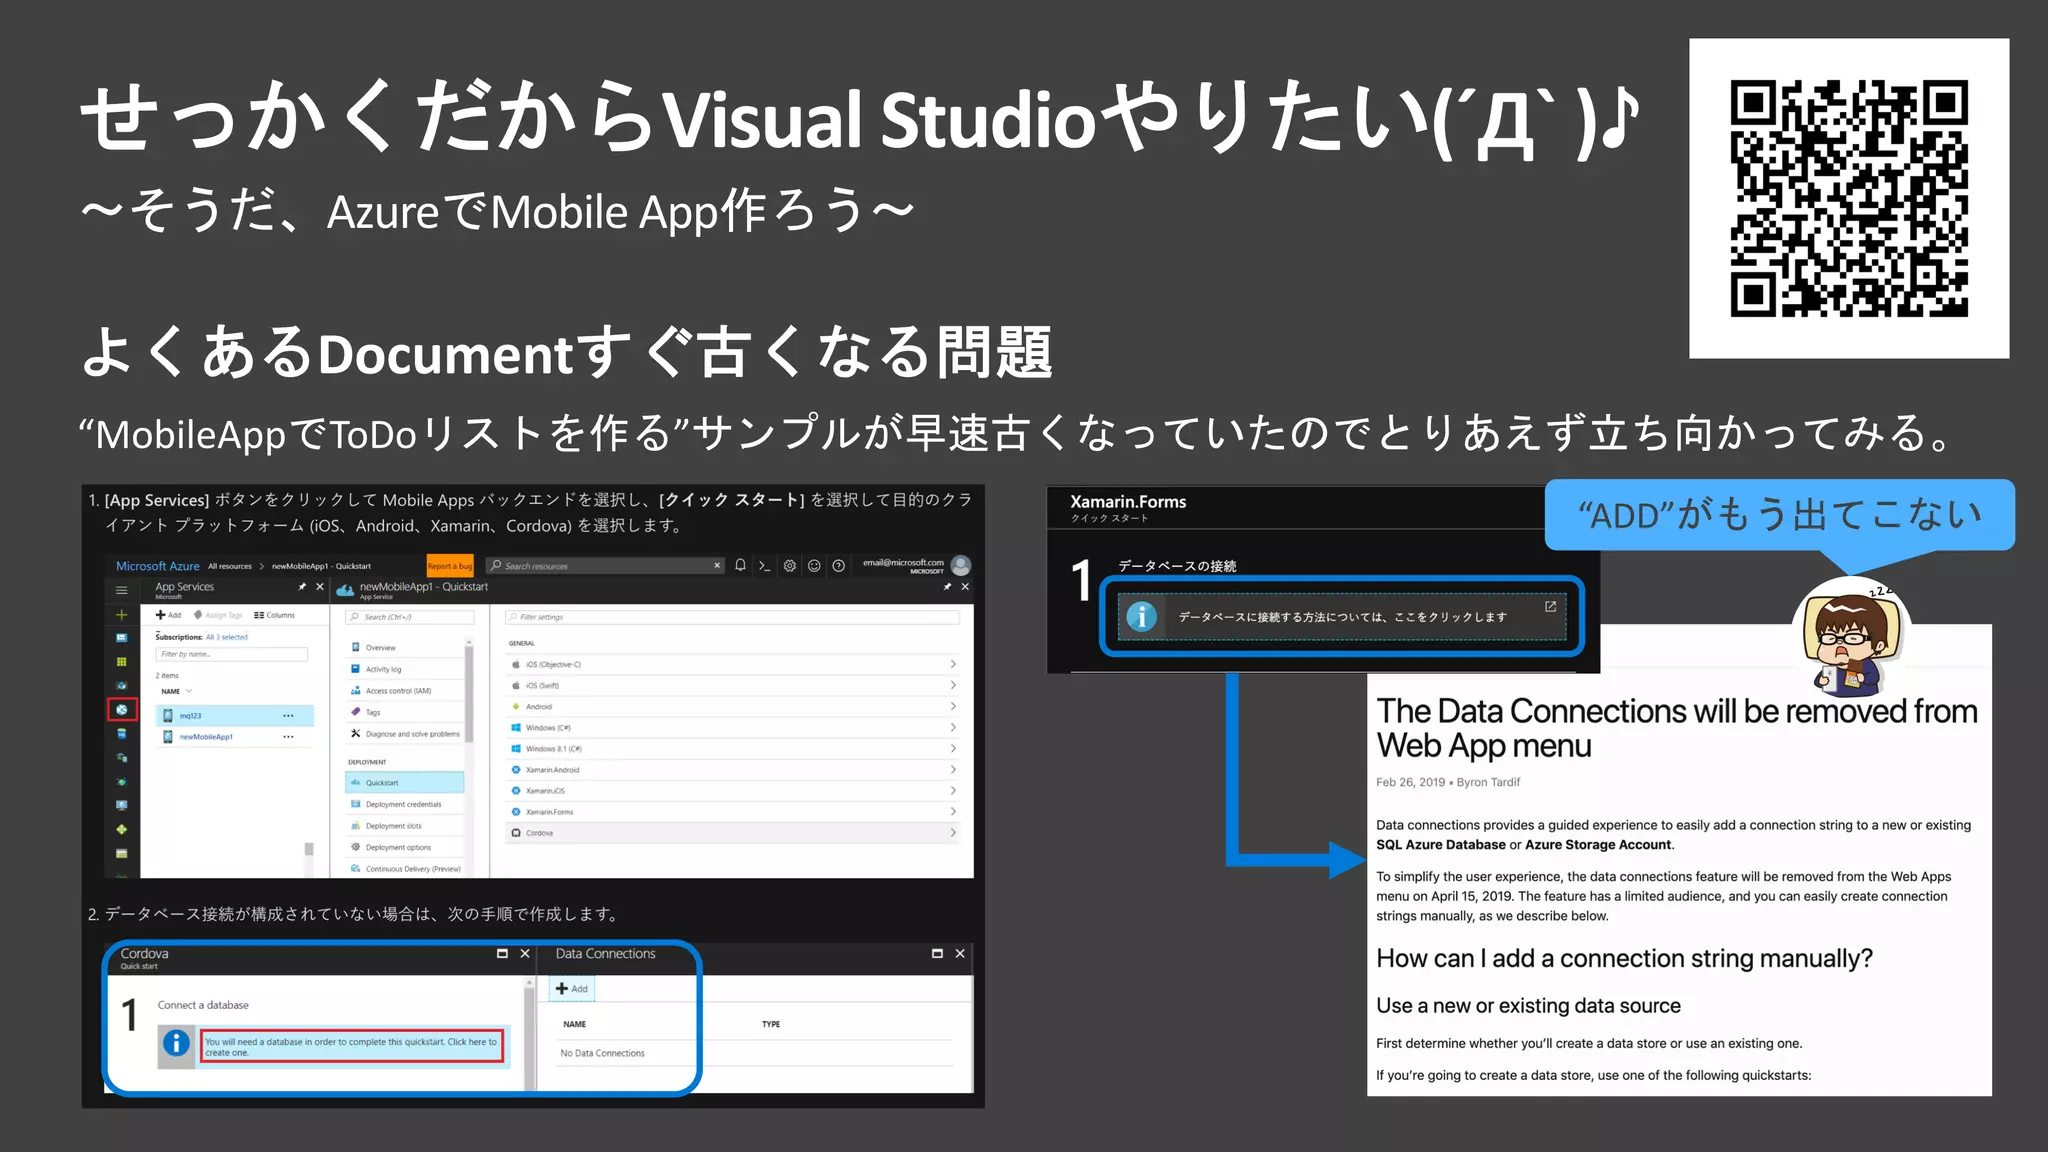Click Assign Tags in App Services toolbar
The height and width of the screenshot is (1152, 2048).
[218, 615]
